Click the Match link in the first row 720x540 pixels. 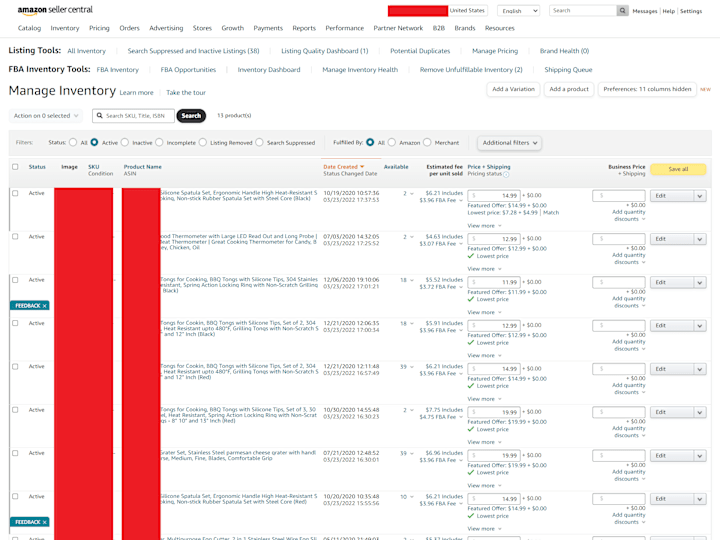coord(551,213)
